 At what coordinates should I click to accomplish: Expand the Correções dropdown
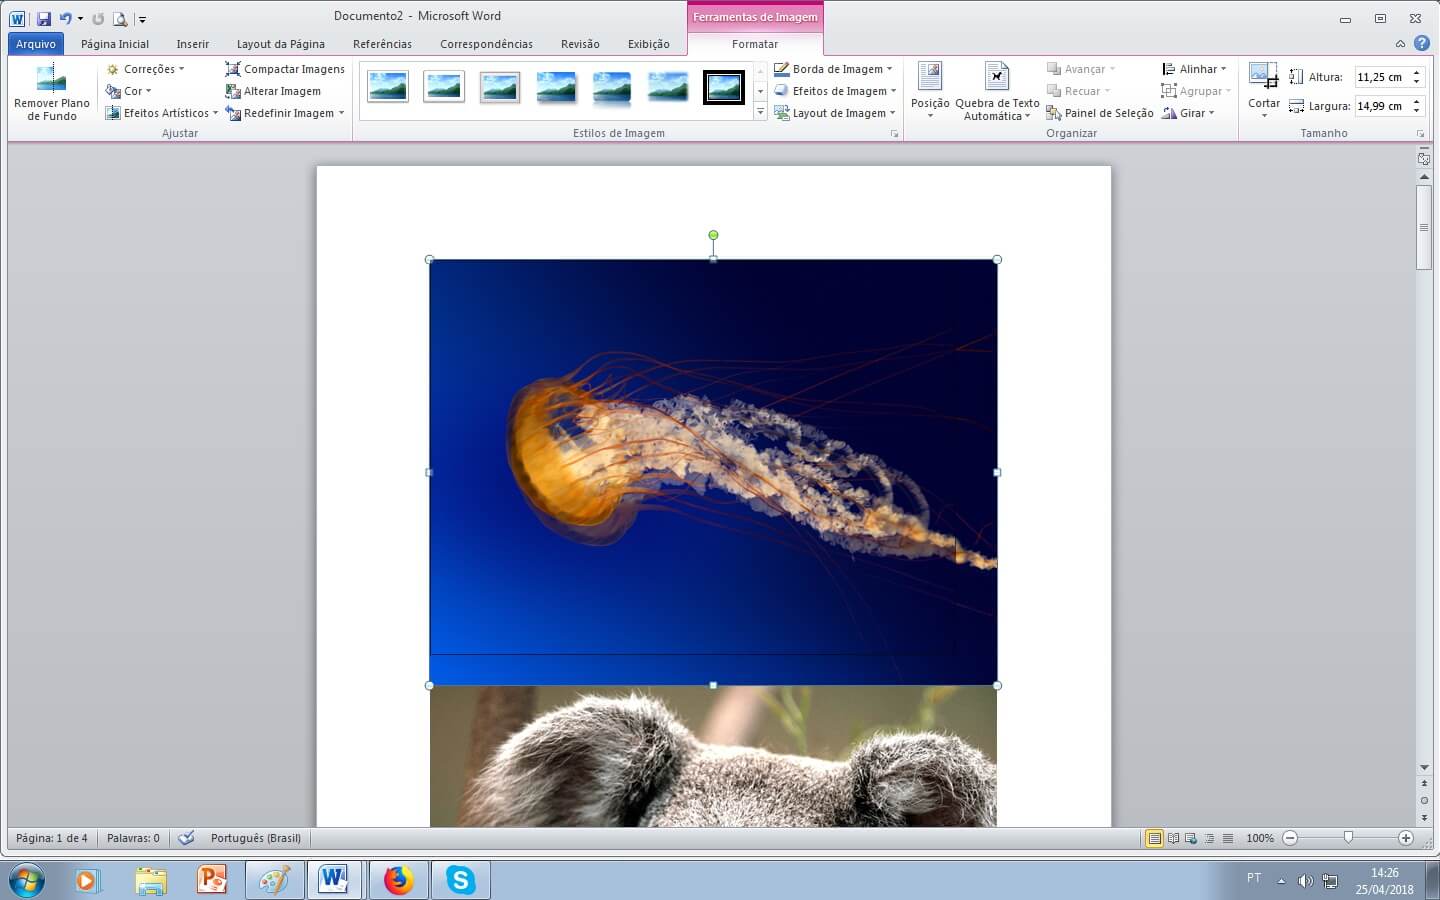point(146,69)
